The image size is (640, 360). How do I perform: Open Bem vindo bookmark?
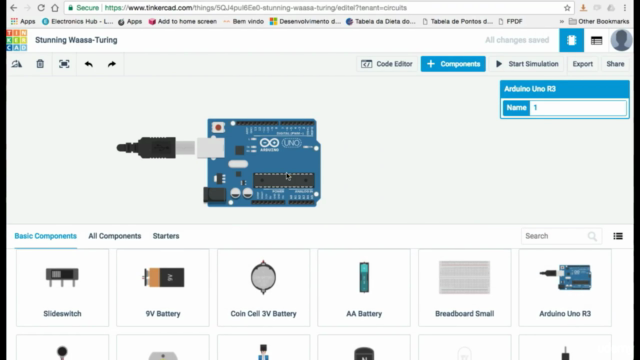(244, 21)
